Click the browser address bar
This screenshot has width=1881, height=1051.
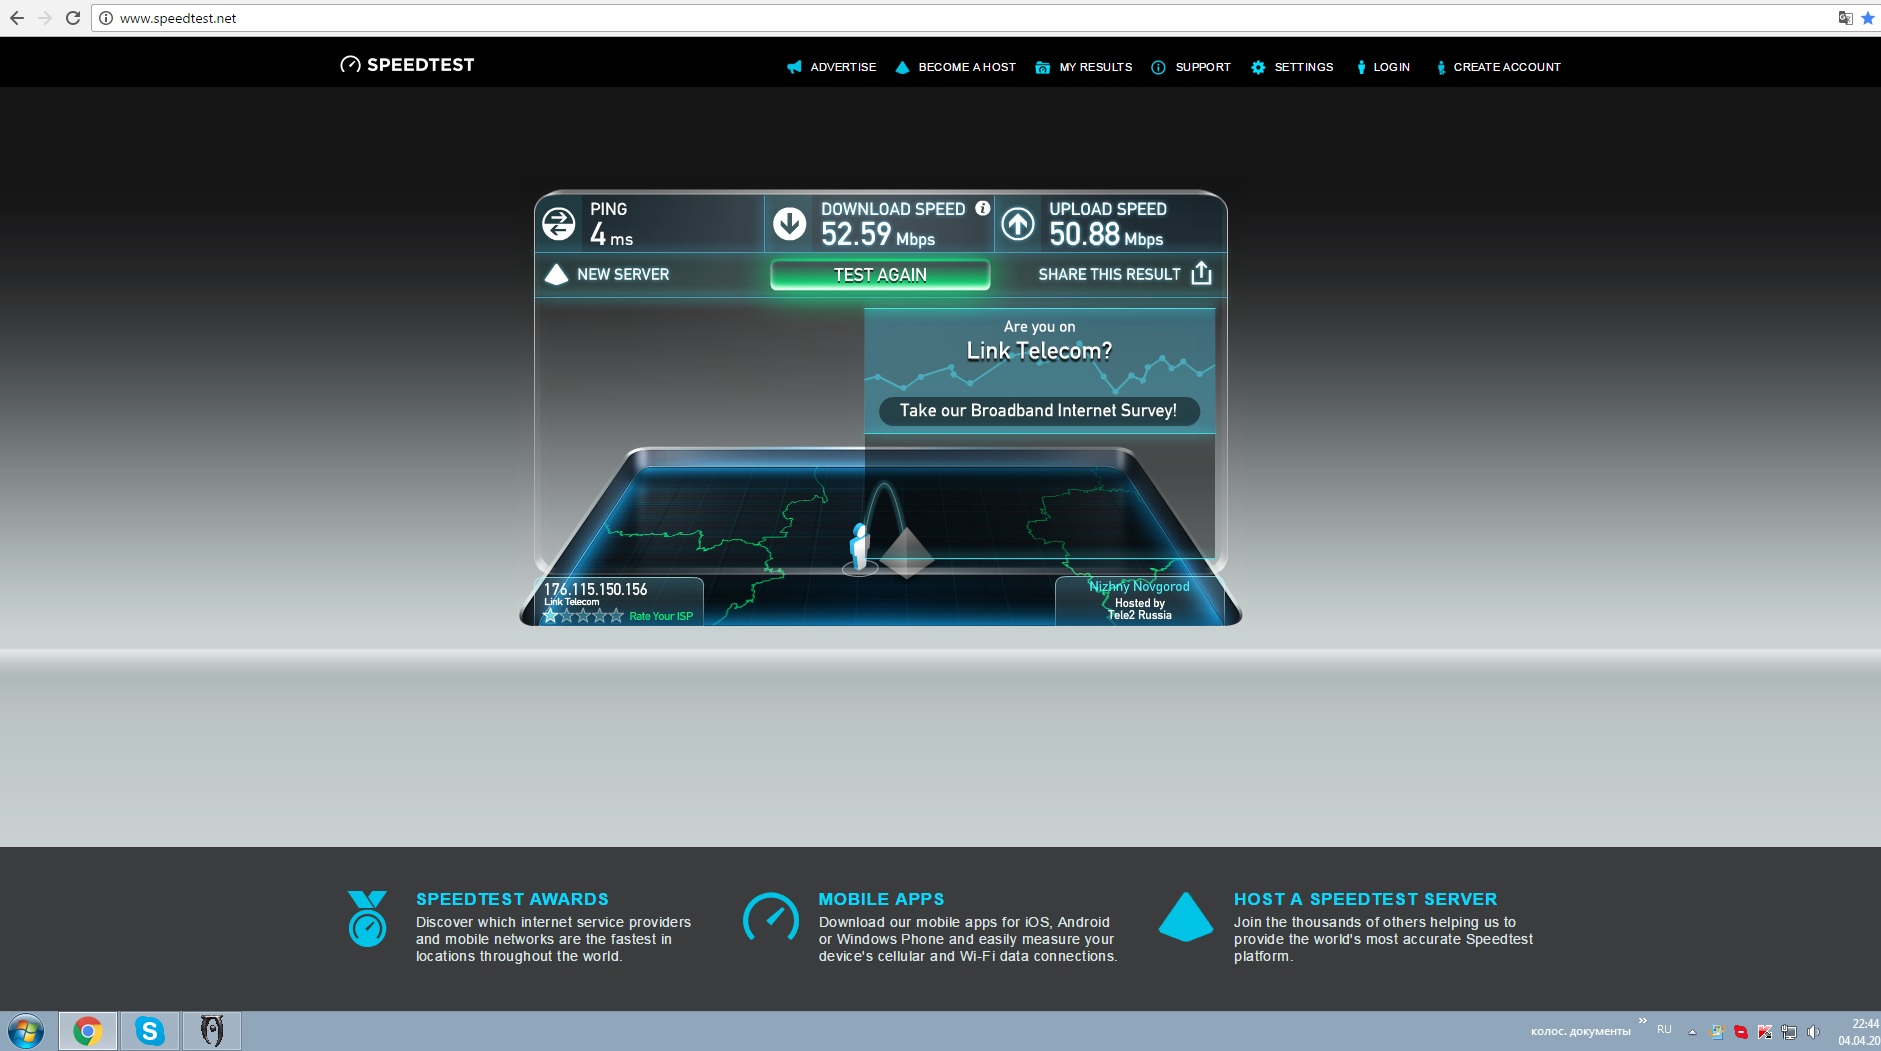pyautogui.click(x=900, y=18)
